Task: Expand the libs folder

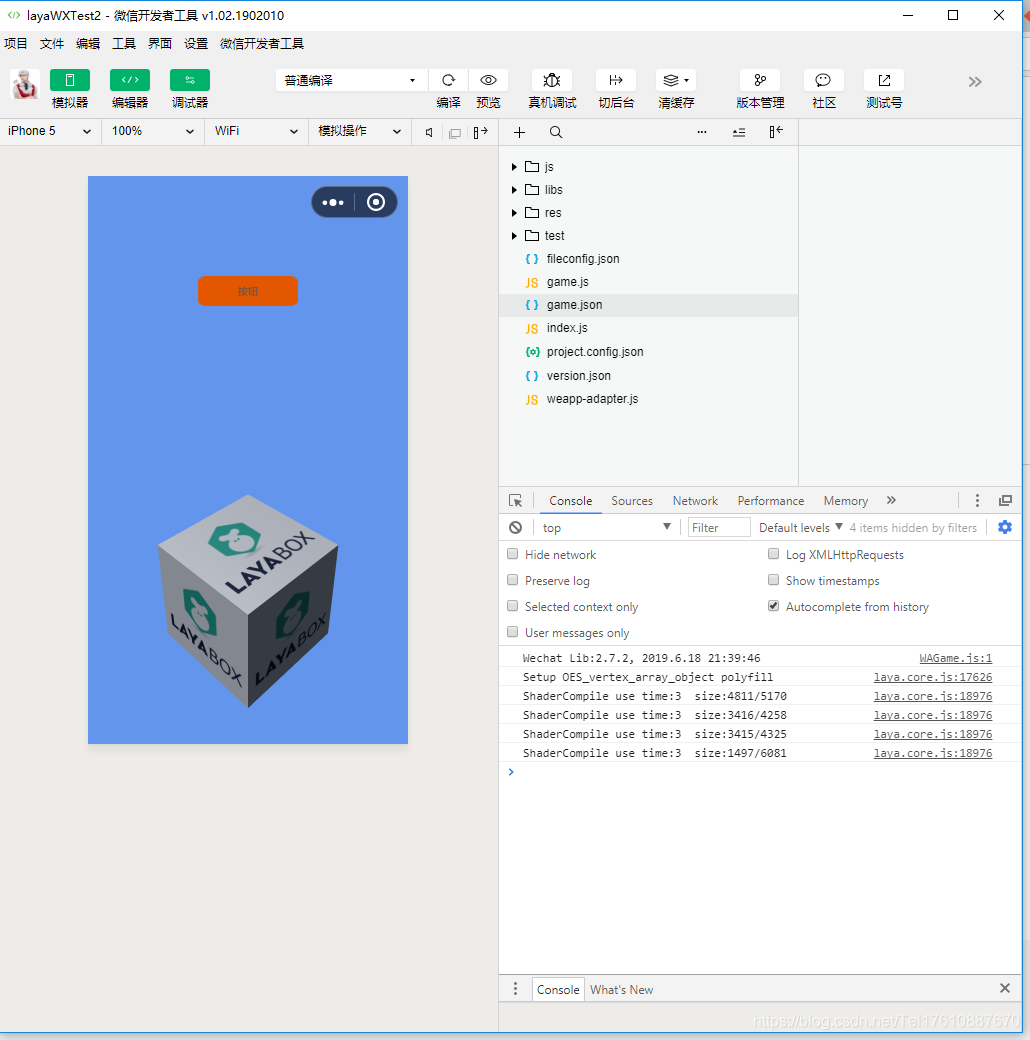Action: [514, 190]
